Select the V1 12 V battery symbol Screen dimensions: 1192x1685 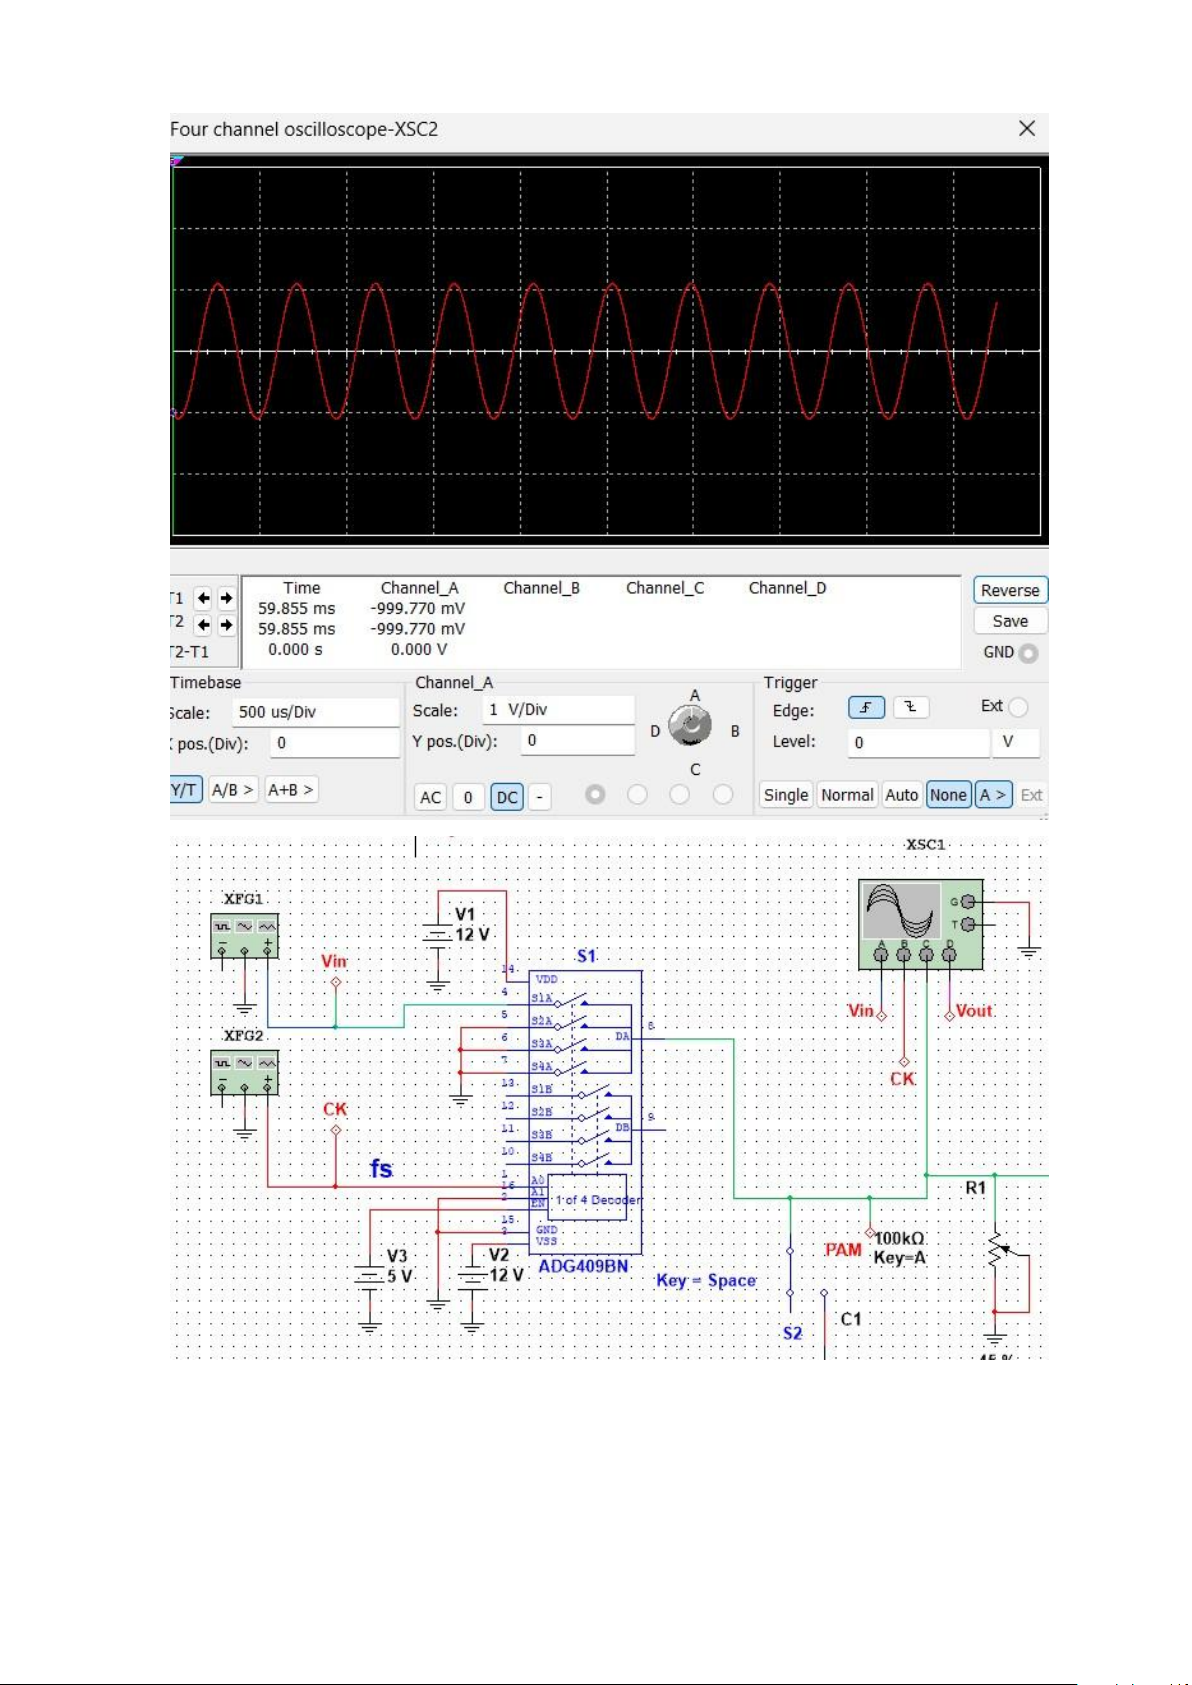click(x=437, y=936)
